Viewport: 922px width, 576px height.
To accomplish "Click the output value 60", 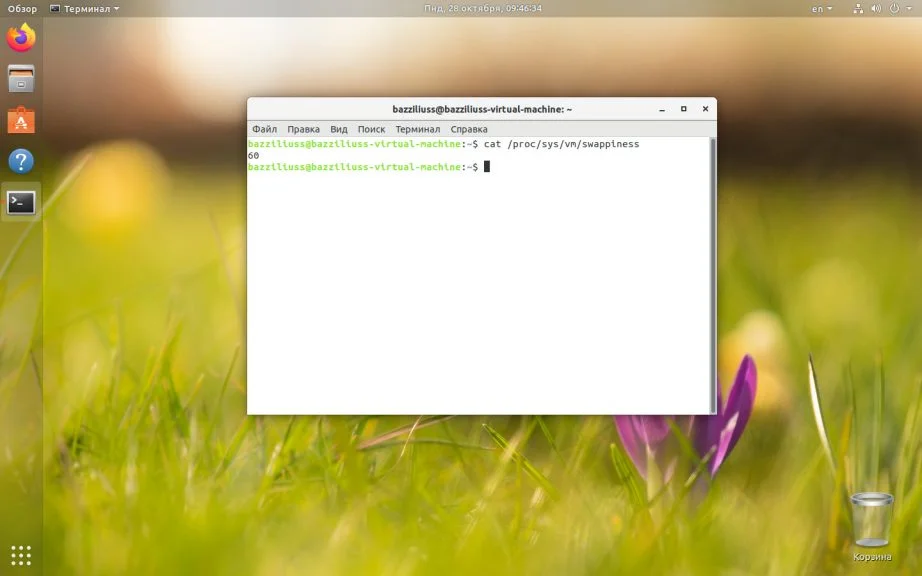I will [x=253, y=156].
